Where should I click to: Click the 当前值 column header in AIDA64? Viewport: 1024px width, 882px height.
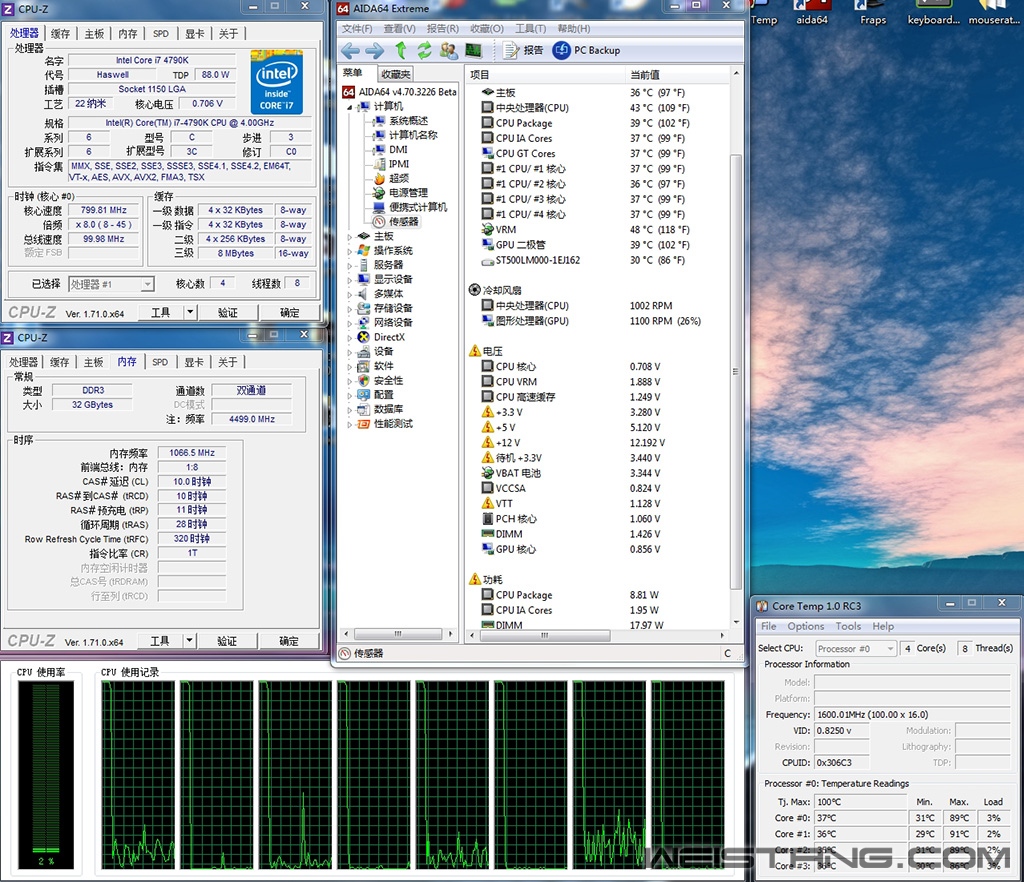pyautogui.click(x=677, y=74)
